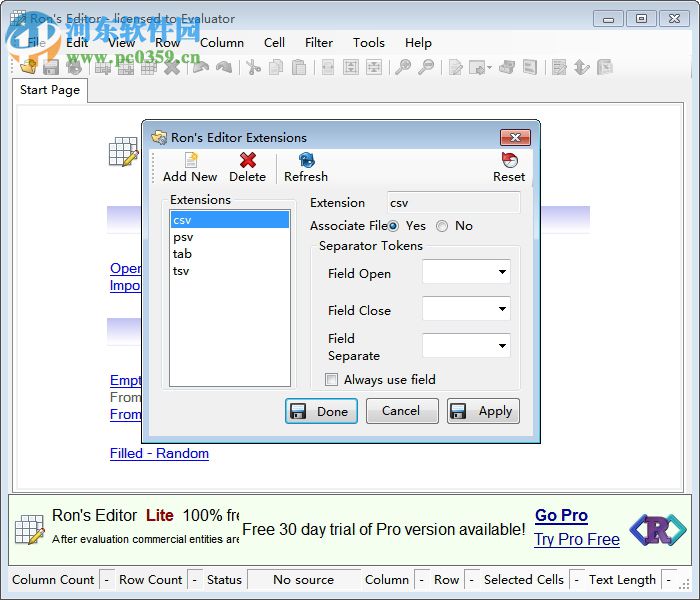Open the Filter menu
The width and height of the screenshot is (700, 600).
(x=319, y=42)
